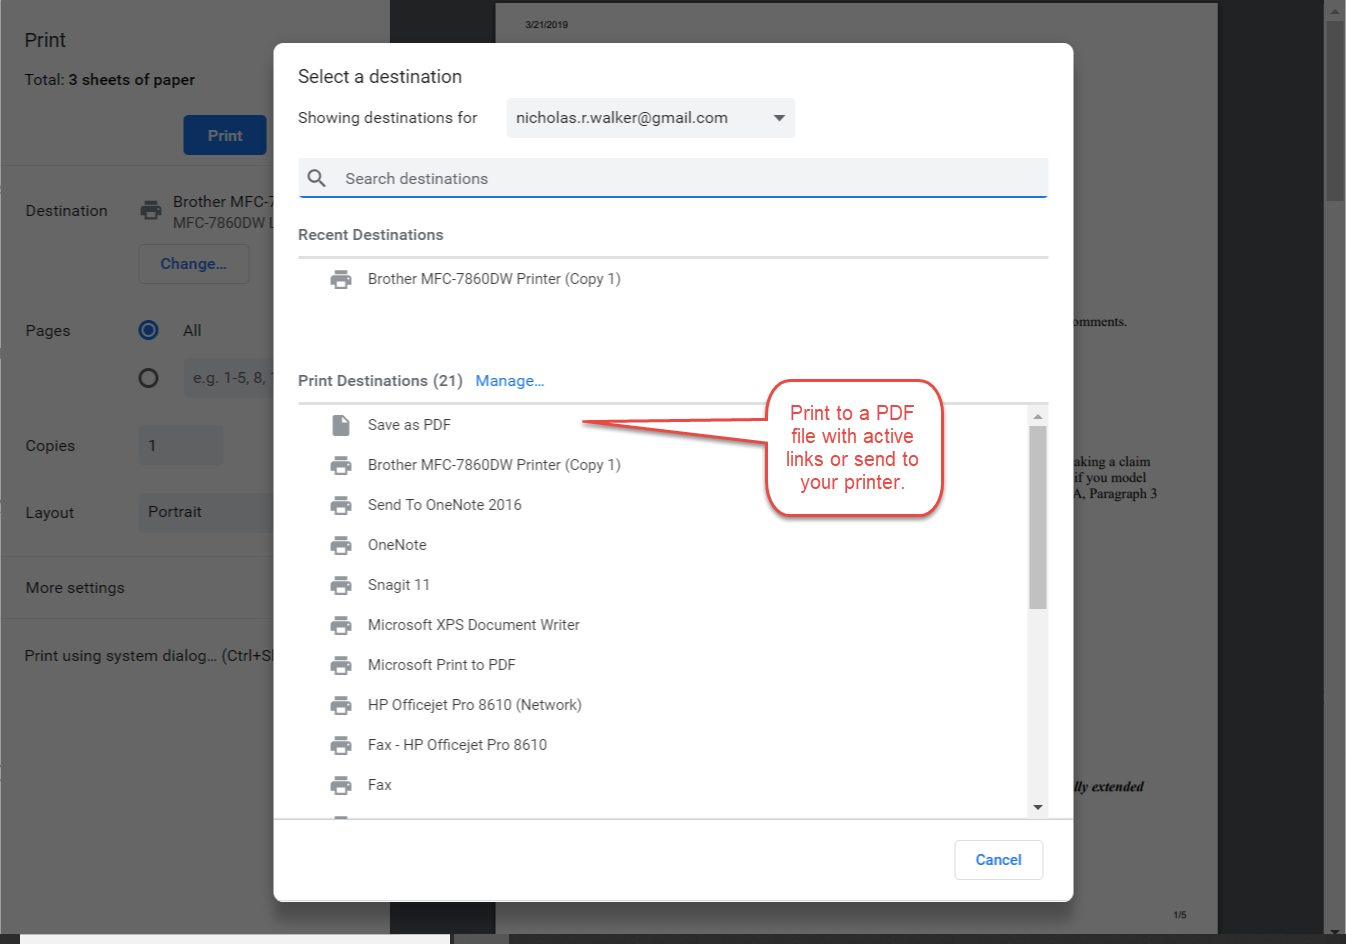Image resolution: width=1346 pixels, height=944 pixels.
Task: Click the page range input field
Action: (229, 378)
